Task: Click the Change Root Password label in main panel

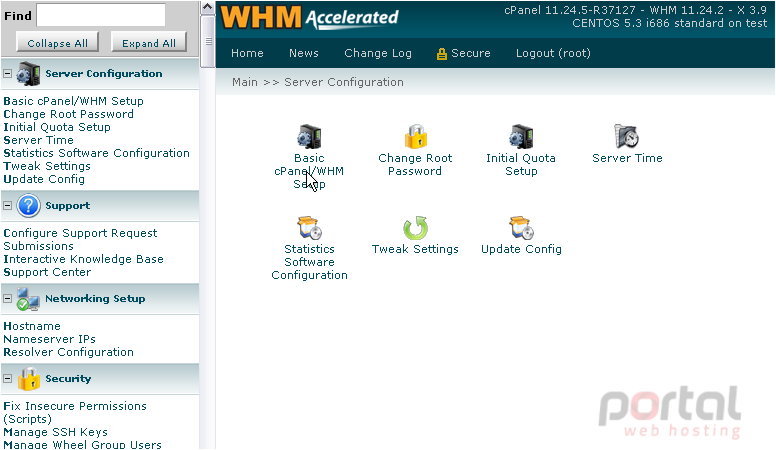Action: point(415,164)
